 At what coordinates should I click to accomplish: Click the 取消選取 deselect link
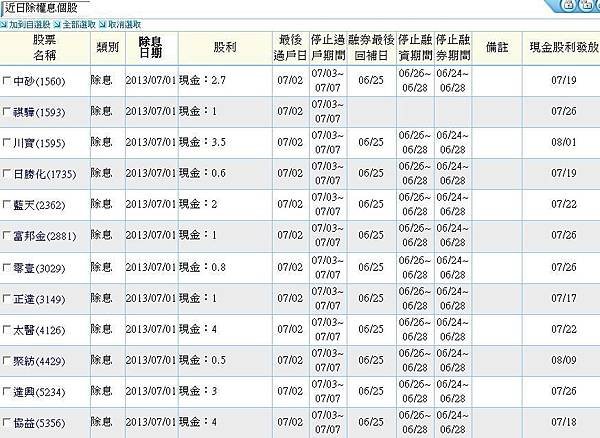[124, 25]
